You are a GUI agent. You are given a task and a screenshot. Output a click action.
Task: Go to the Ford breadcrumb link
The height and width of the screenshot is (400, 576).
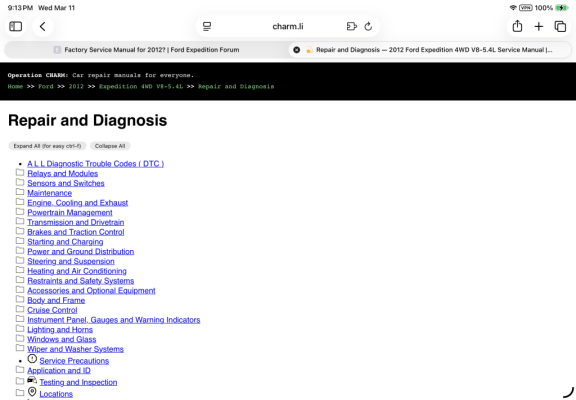pyautogui.click(x=46, y=87)
